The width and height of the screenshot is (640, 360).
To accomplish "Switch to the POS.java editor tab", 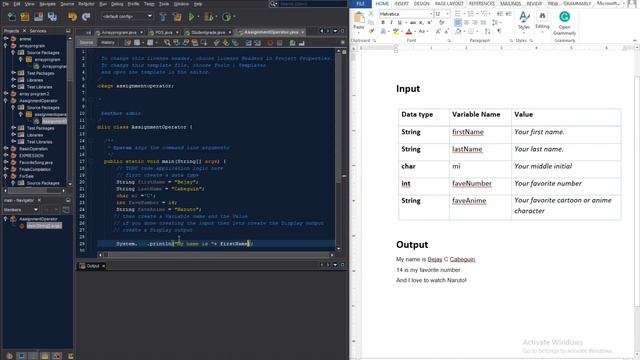I will click(x=163, y=32).
